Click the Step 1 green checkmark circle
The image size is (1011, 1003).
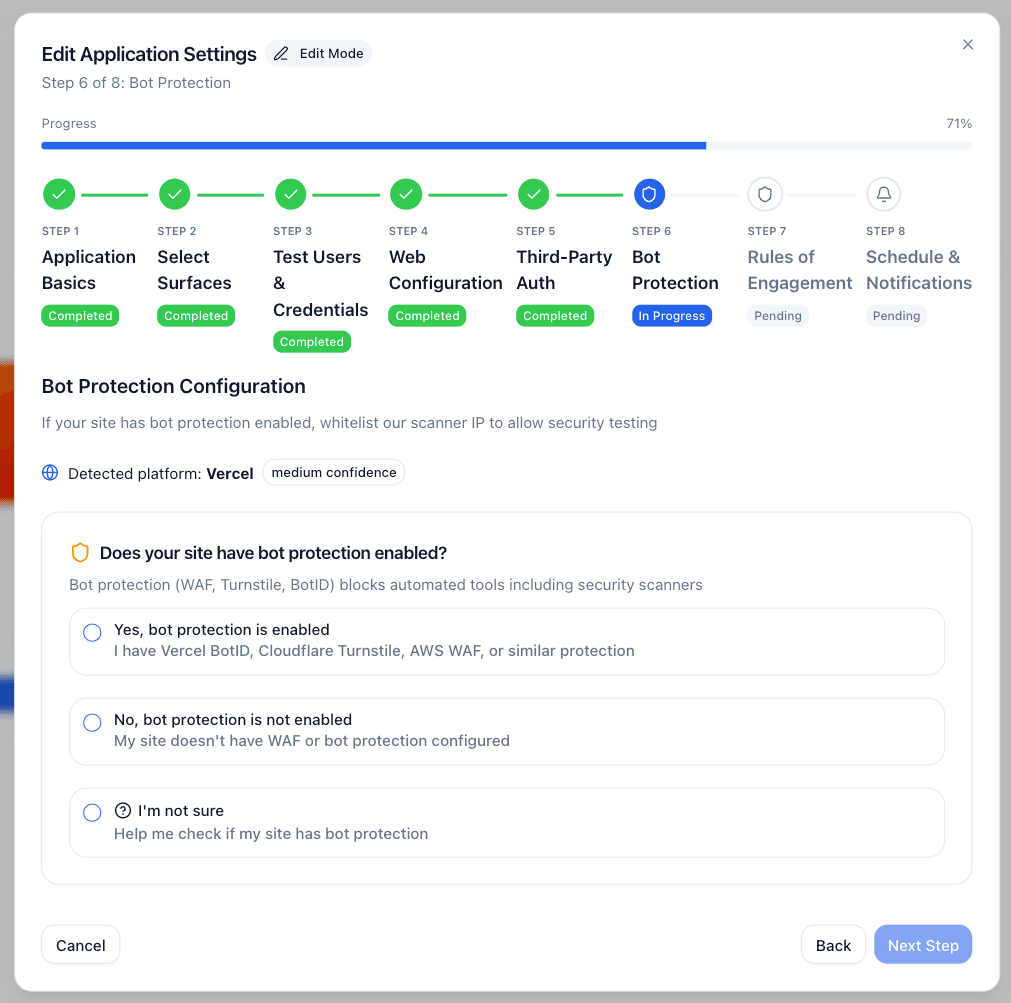coord(59,194)
